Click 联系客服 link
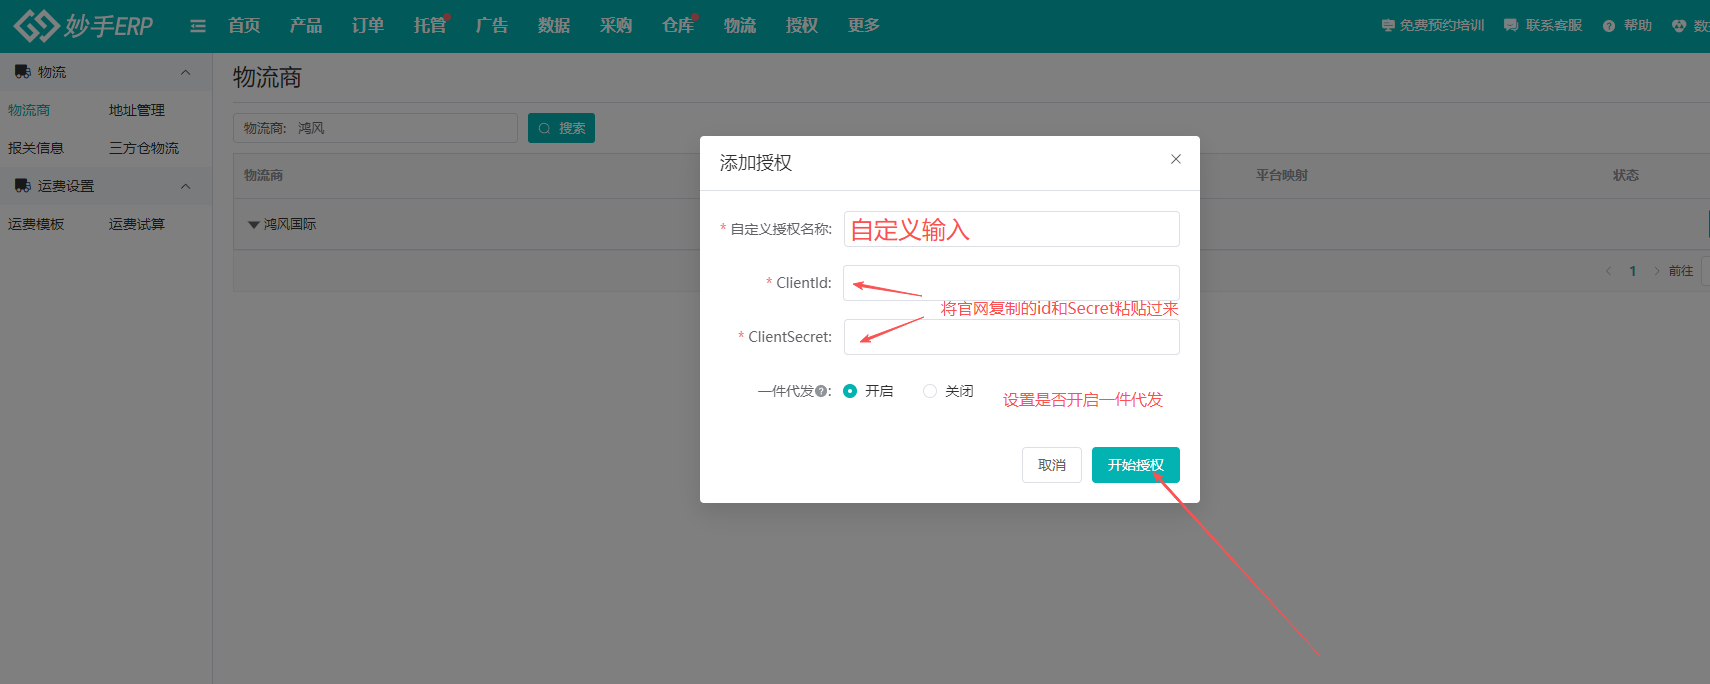1710x684 pixels. click(x=1554, y=26)
